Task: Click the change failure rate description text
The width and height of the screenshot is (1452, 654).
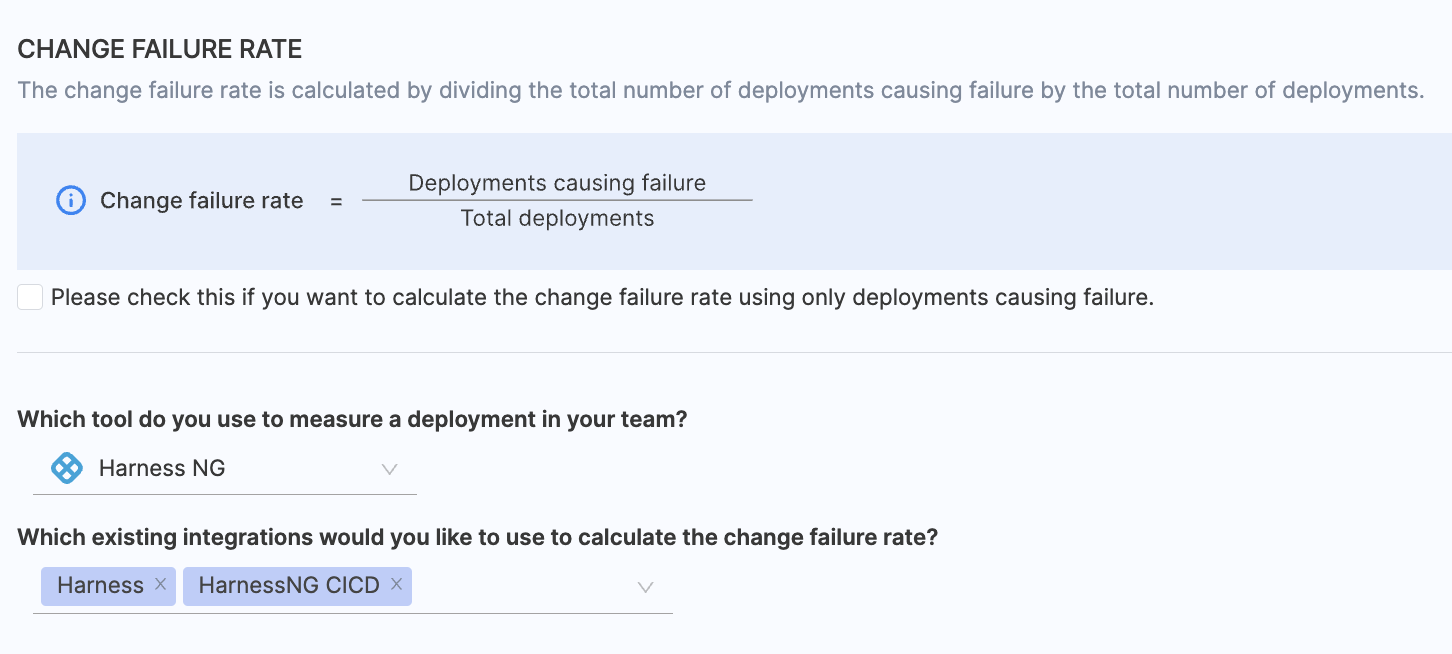Action: pyautogui.click(x=720, y=91)
